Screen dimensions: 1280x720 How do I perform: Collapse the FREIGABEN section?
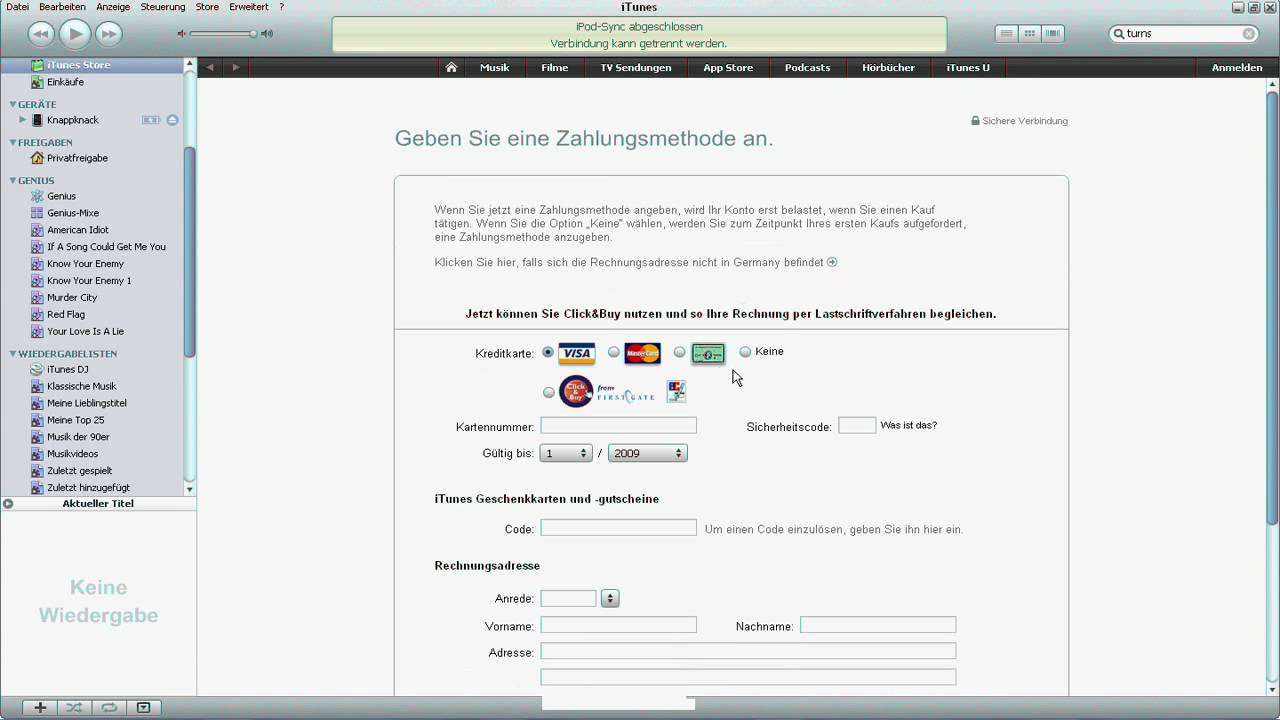[x=13, y=142]
